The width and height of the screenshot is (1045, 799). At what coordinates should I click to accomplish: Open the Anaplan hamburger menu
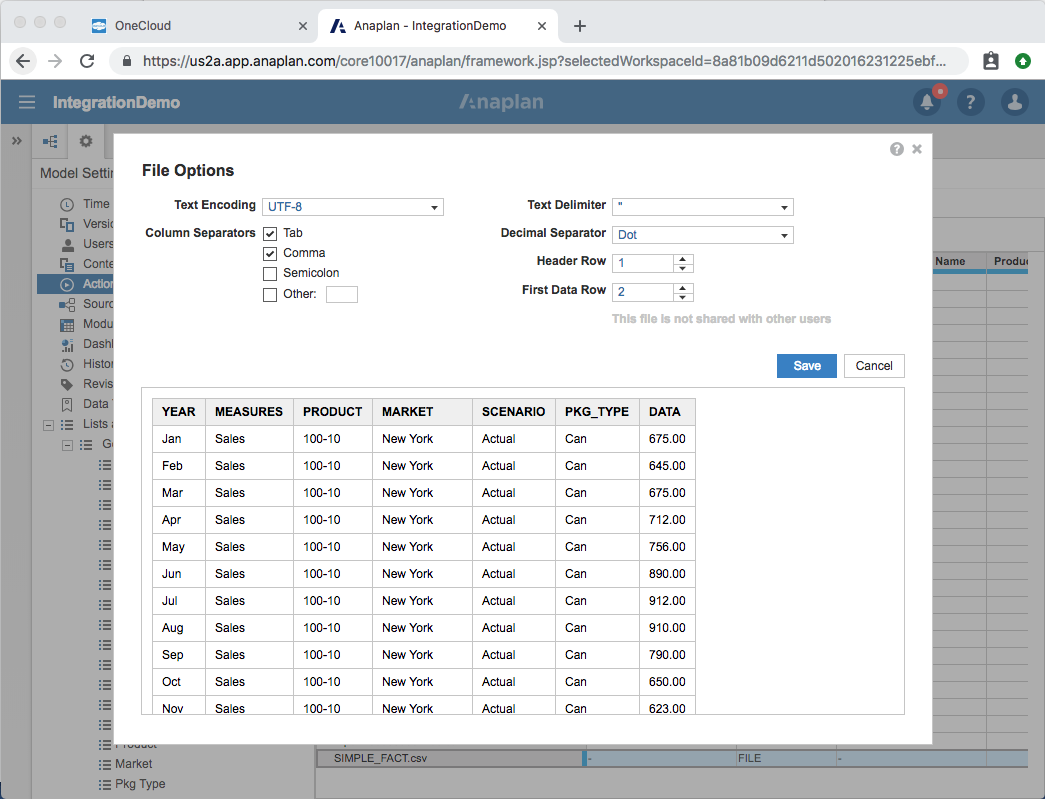click(27, 102)
